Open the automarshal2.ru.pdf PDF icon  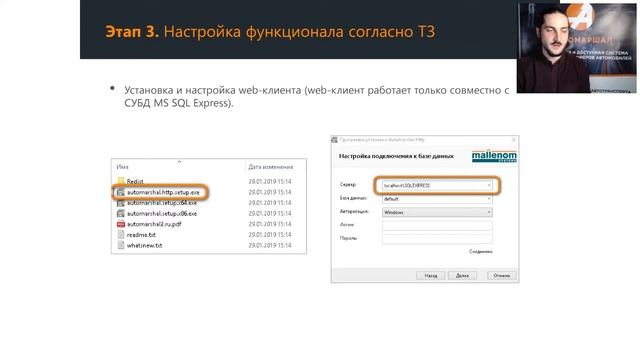121,224
